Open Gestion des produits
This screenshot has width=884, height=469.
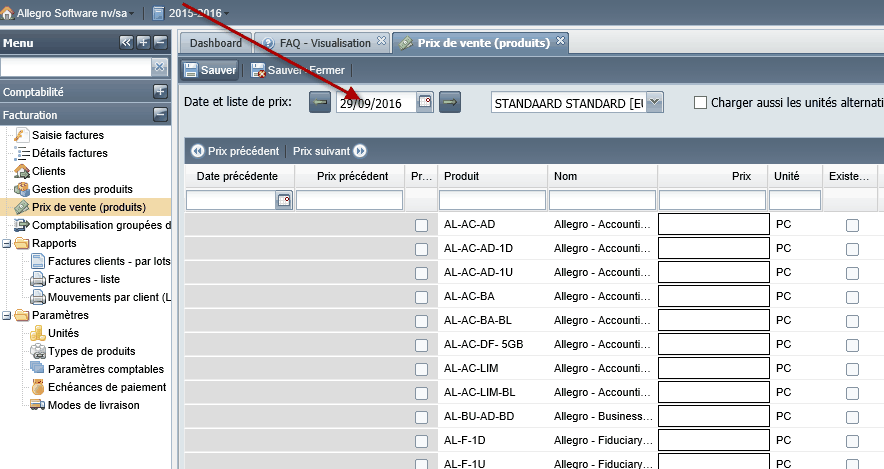[82, 189]
